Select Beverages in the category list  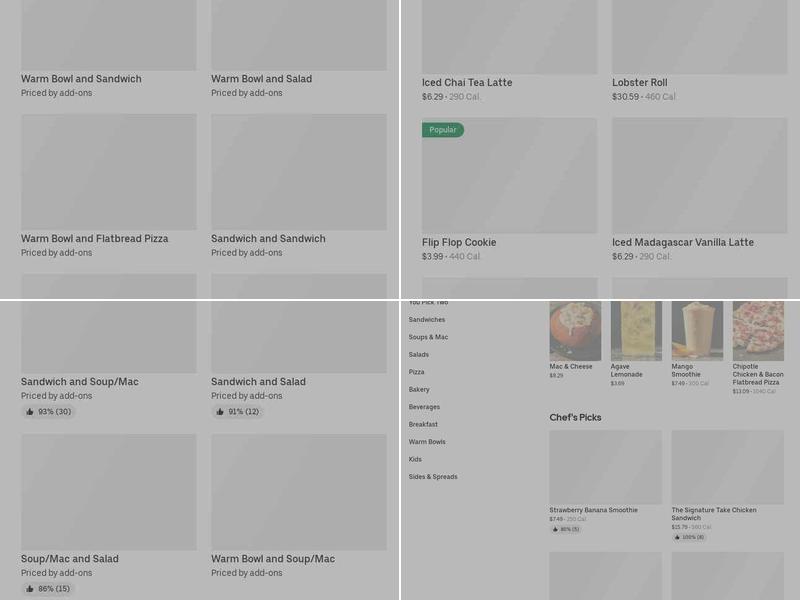pos(424,407)
